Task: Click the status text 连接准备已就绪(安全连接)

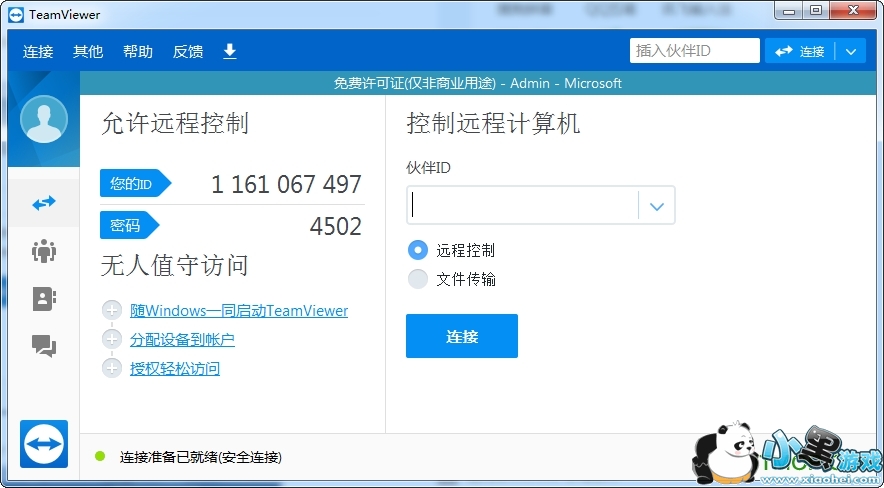Action: point(201,457)
